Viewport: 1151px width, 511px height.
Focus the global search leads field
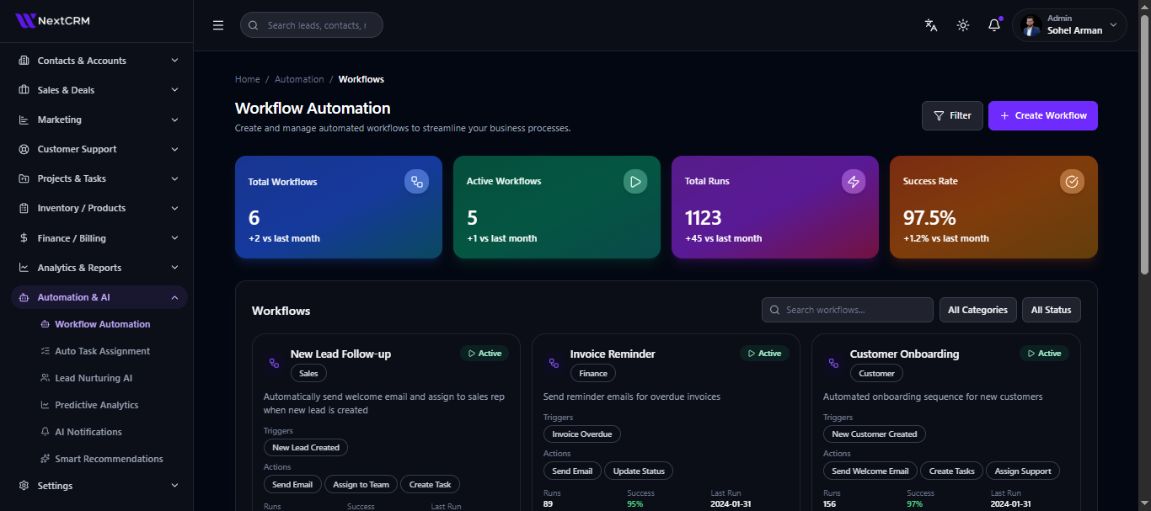311,25
